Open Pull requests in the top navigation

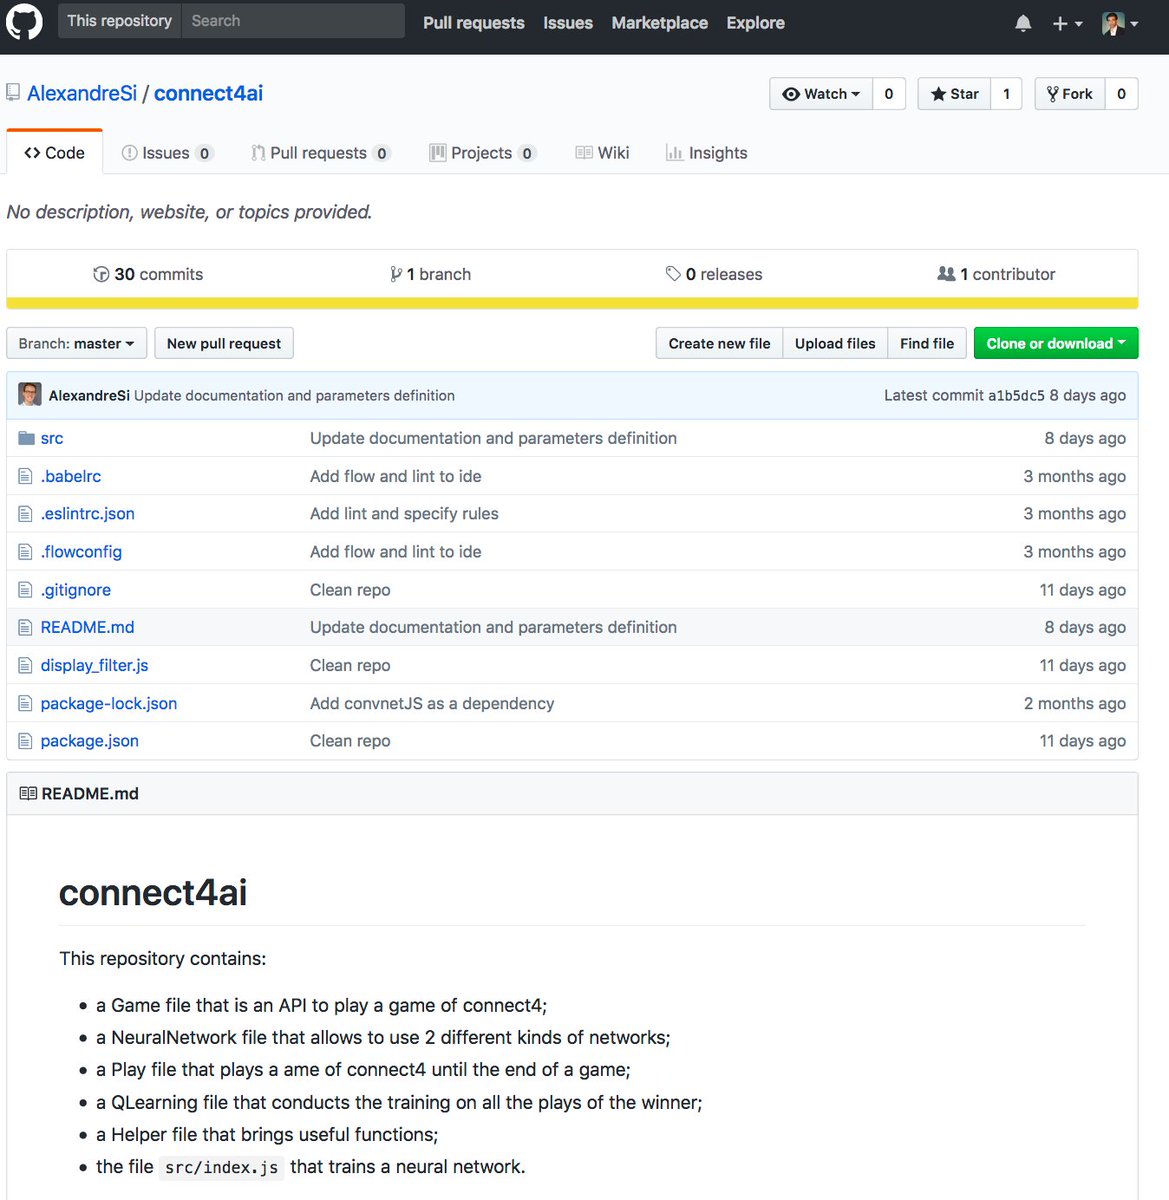point(474,23)
